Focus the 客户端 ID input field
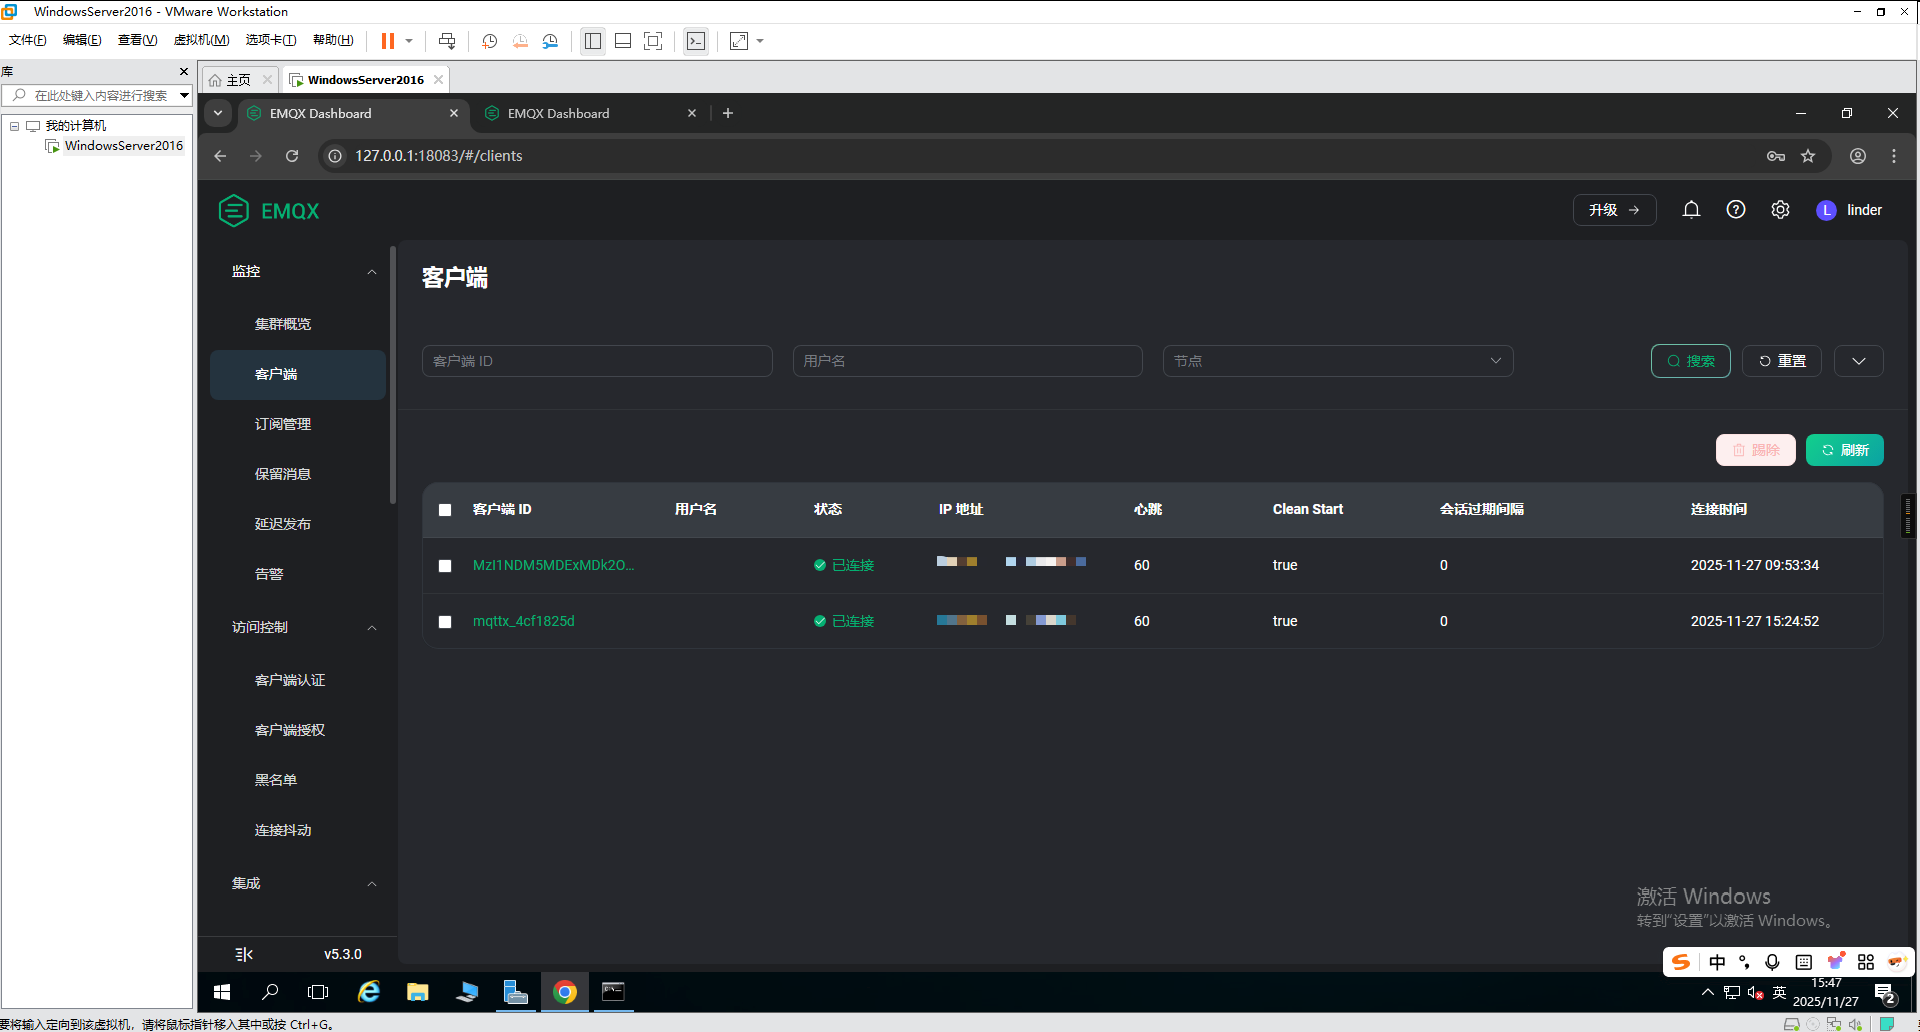 [x=597, y=361]
